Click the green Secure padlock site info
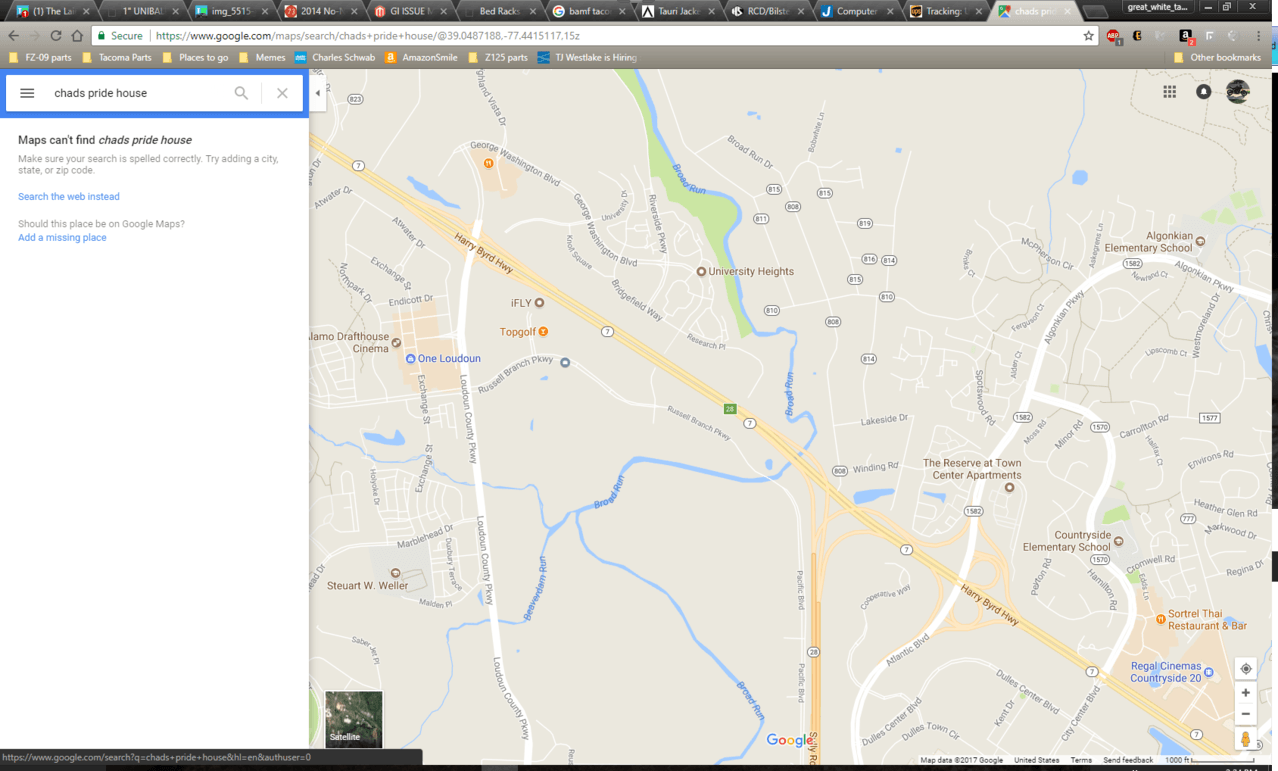This screenshot has height=771, width=1278. pos(120,36)
